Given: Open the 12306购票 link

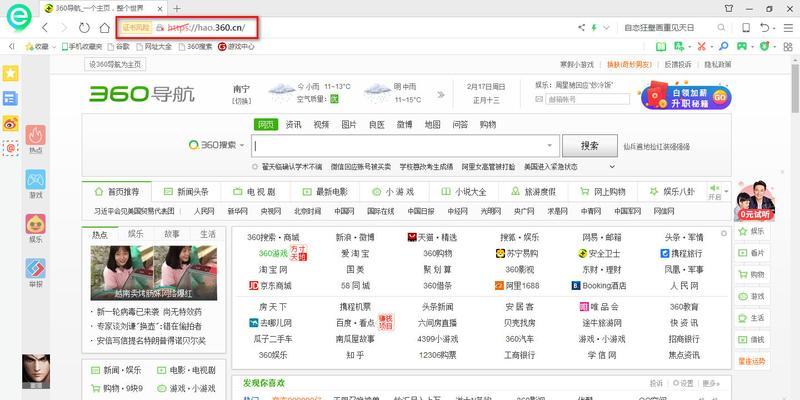Looking at the screenshot, I should [437, 355].
